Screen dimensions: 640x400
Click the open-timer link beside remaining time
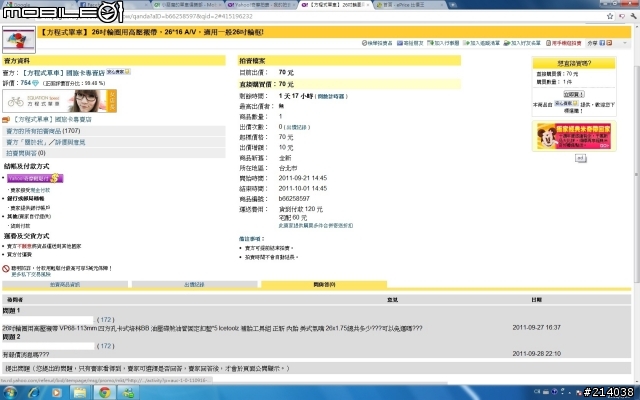pyautogui.click(x=331, y=97)
